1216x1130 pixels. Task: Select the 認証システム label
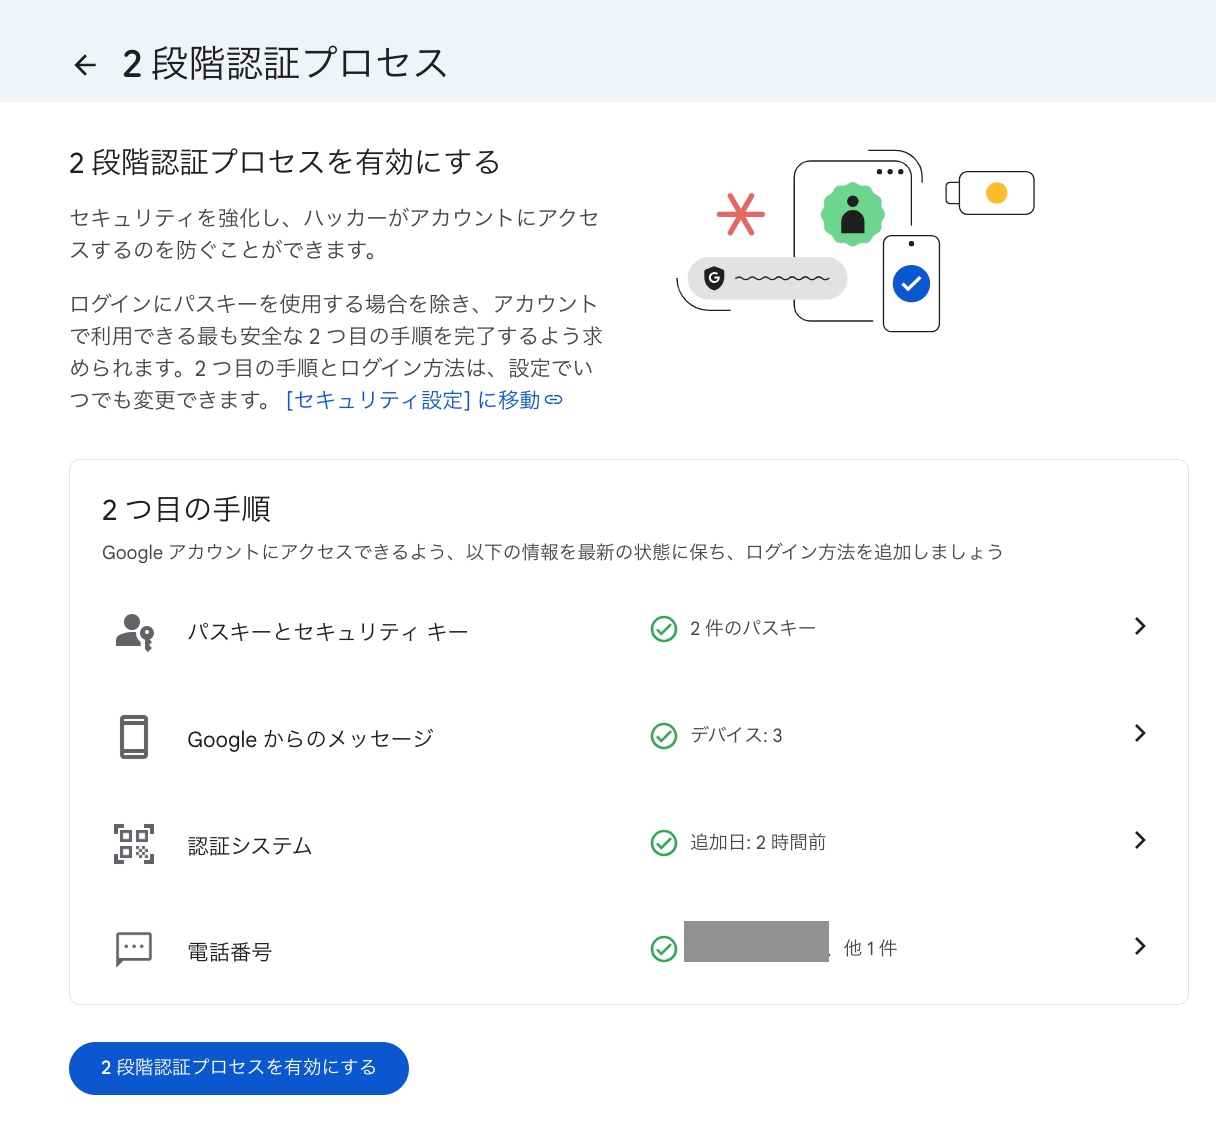[250, 846]
